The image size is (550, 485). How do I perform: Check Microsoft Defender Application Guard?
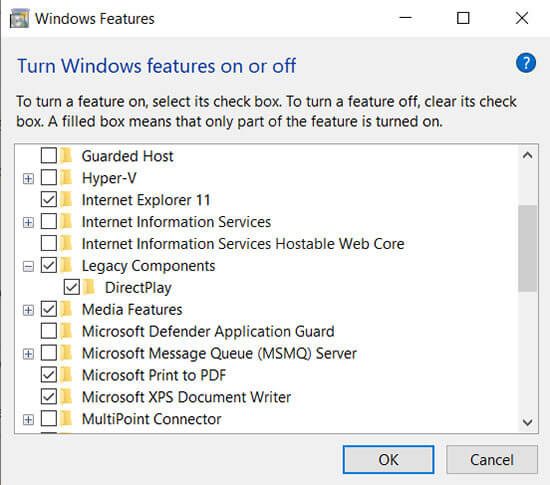49,331
